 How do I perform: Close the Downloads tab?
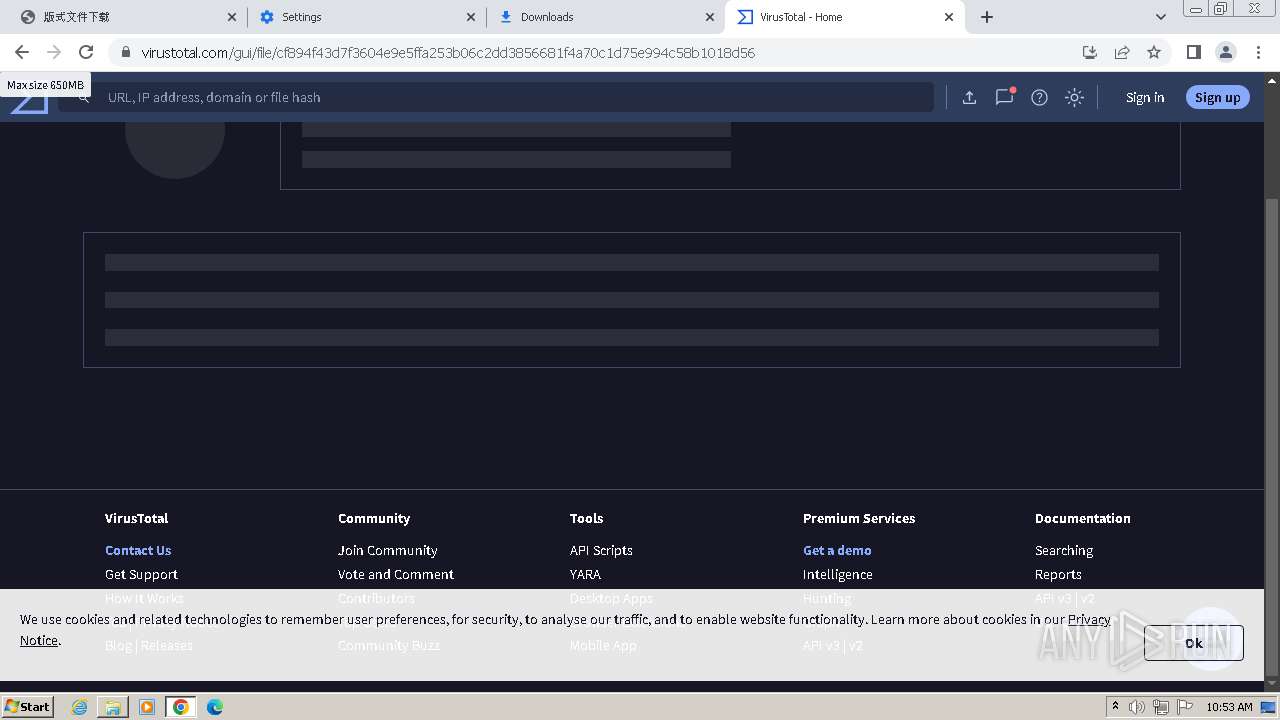coord(710,17)
